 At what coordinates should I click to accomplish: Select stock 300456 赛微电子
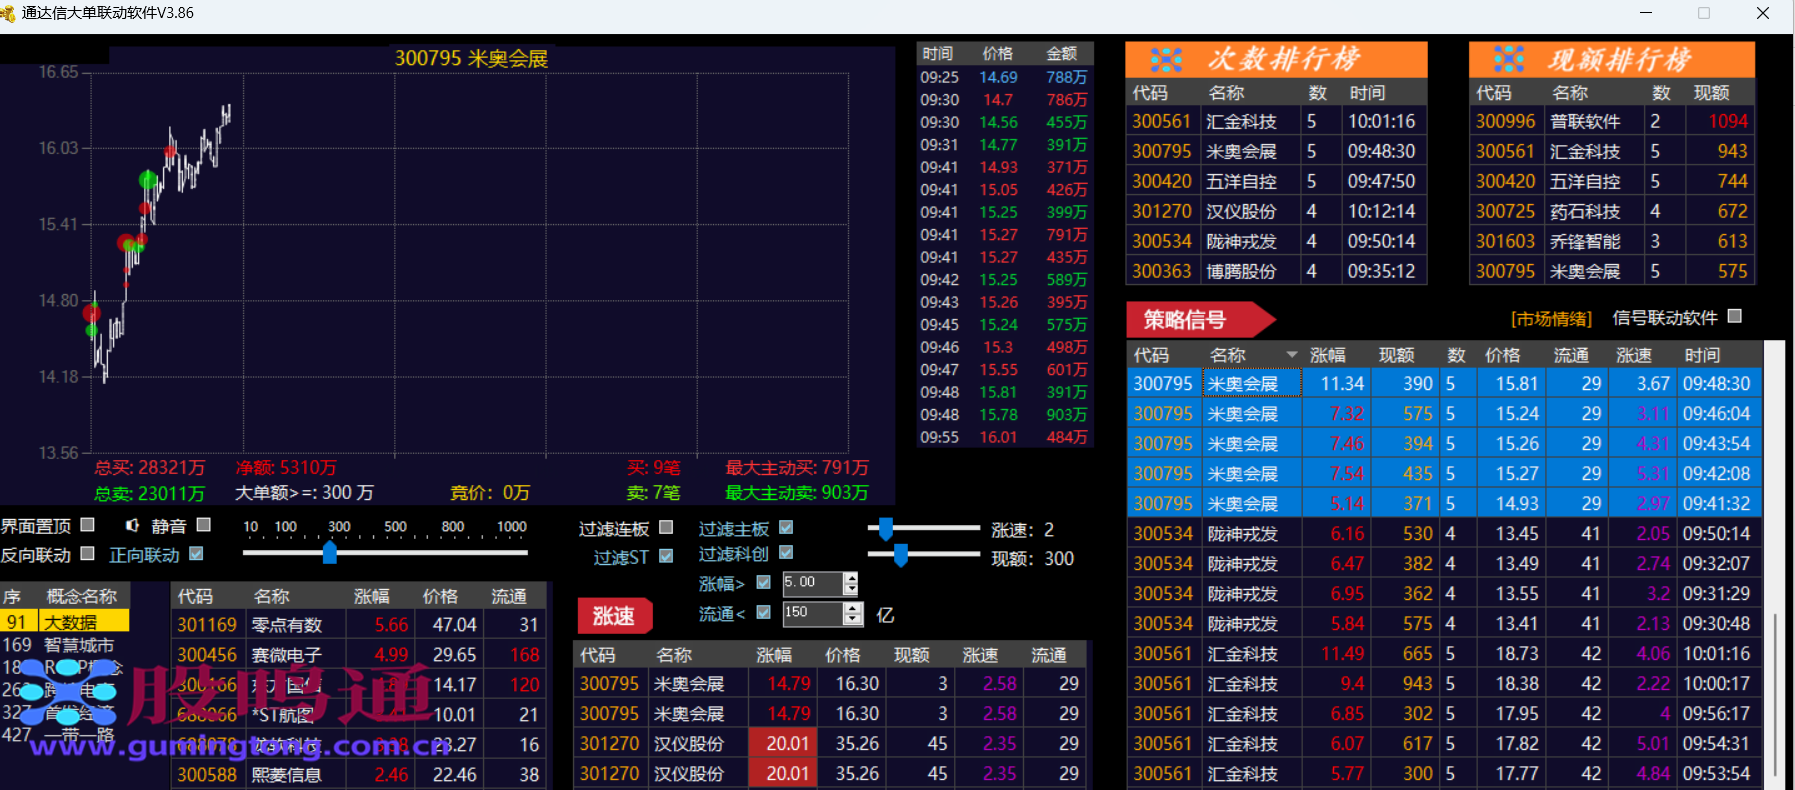(359, 655)
